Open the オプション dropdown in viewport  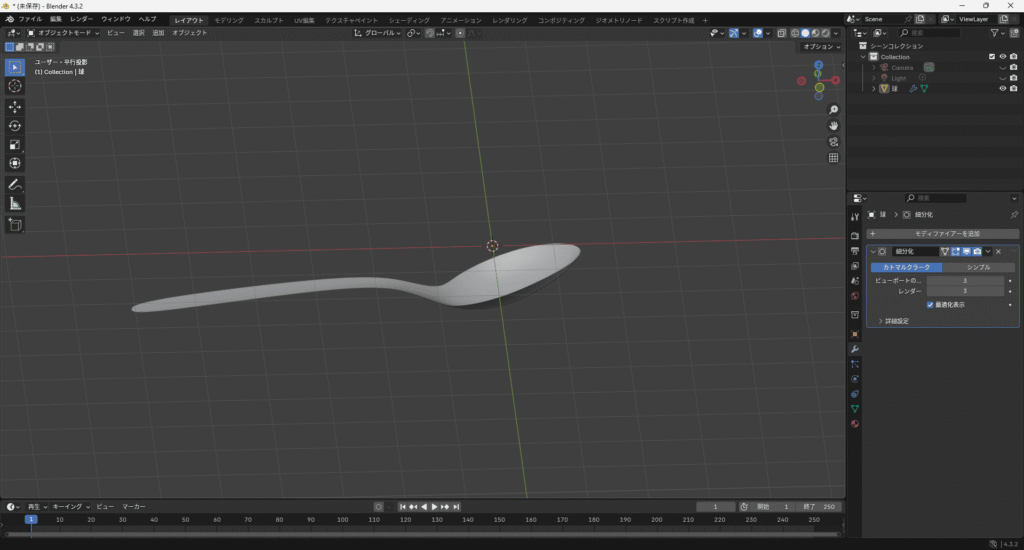[822, 46]
